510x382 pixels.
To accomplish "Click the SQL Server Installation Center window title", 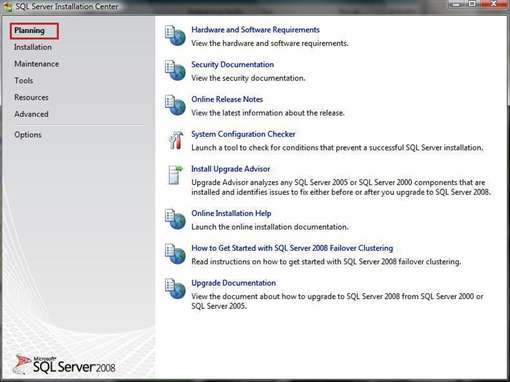I will (67, 6).
